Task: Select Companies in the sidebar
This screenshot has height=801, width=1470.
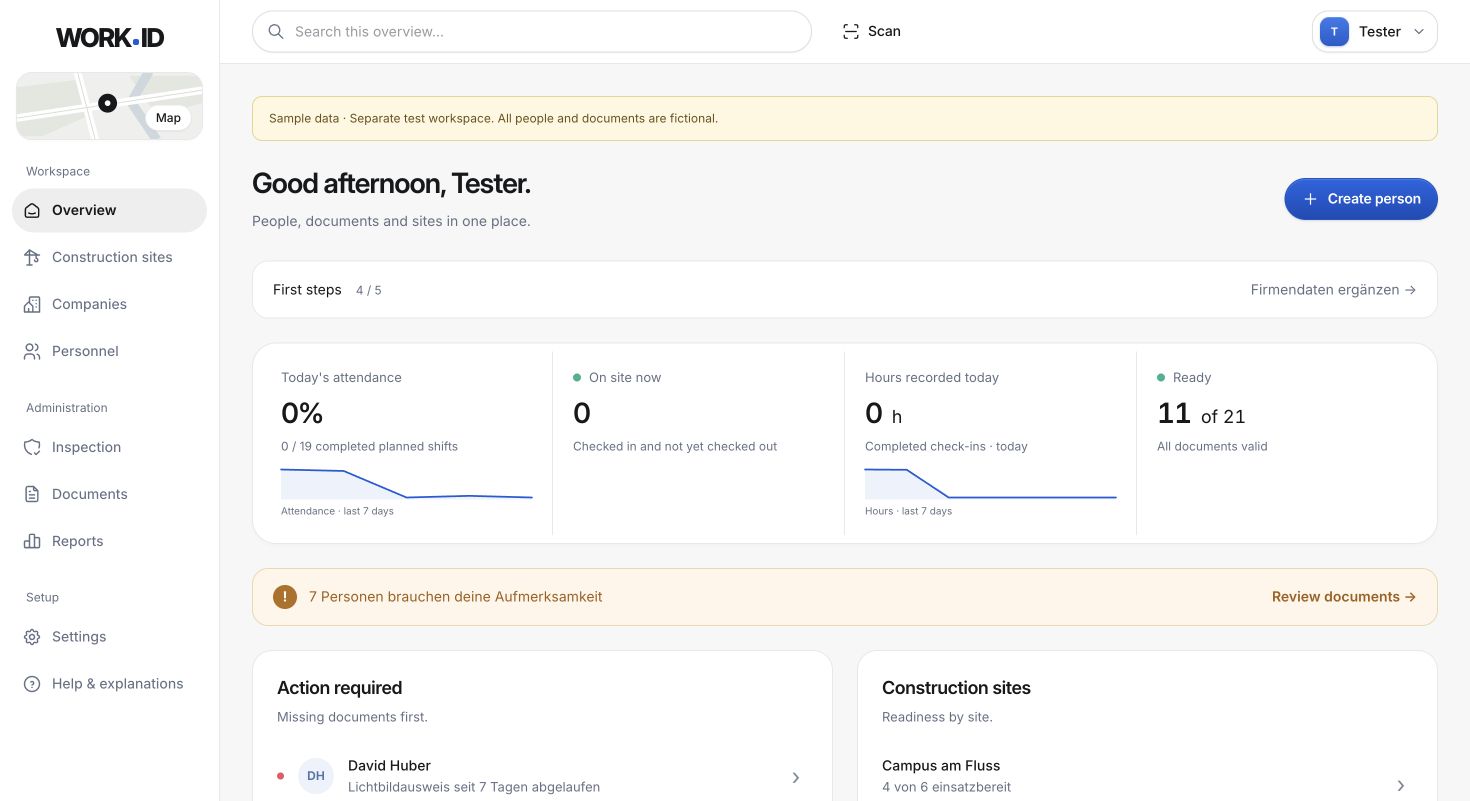Action: tap(110, 304)
